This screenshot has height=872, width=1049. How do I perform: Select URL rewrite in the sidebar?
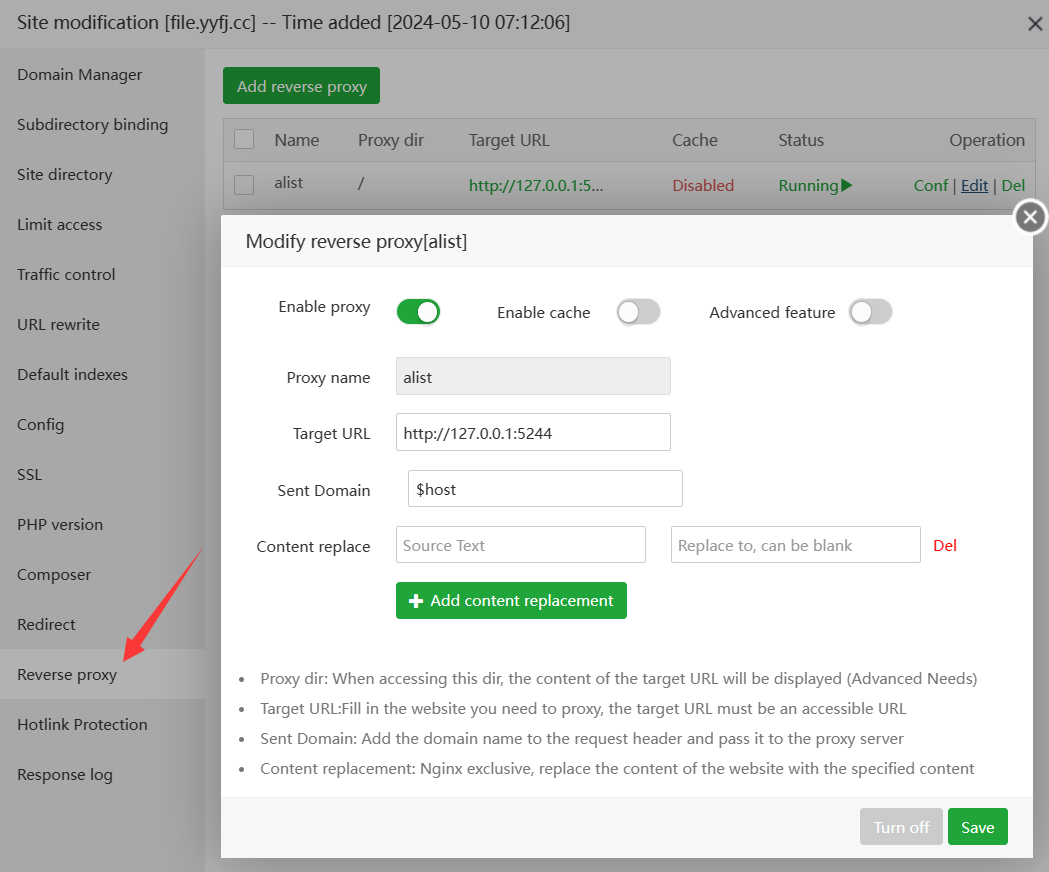tap(58, 324)
